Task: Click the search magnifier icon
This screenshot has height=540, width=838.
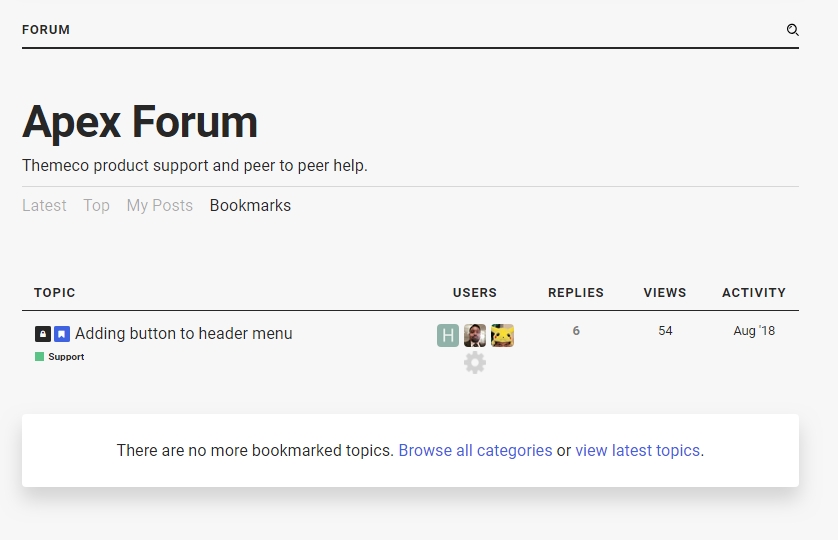Action: tap(792, 30)
